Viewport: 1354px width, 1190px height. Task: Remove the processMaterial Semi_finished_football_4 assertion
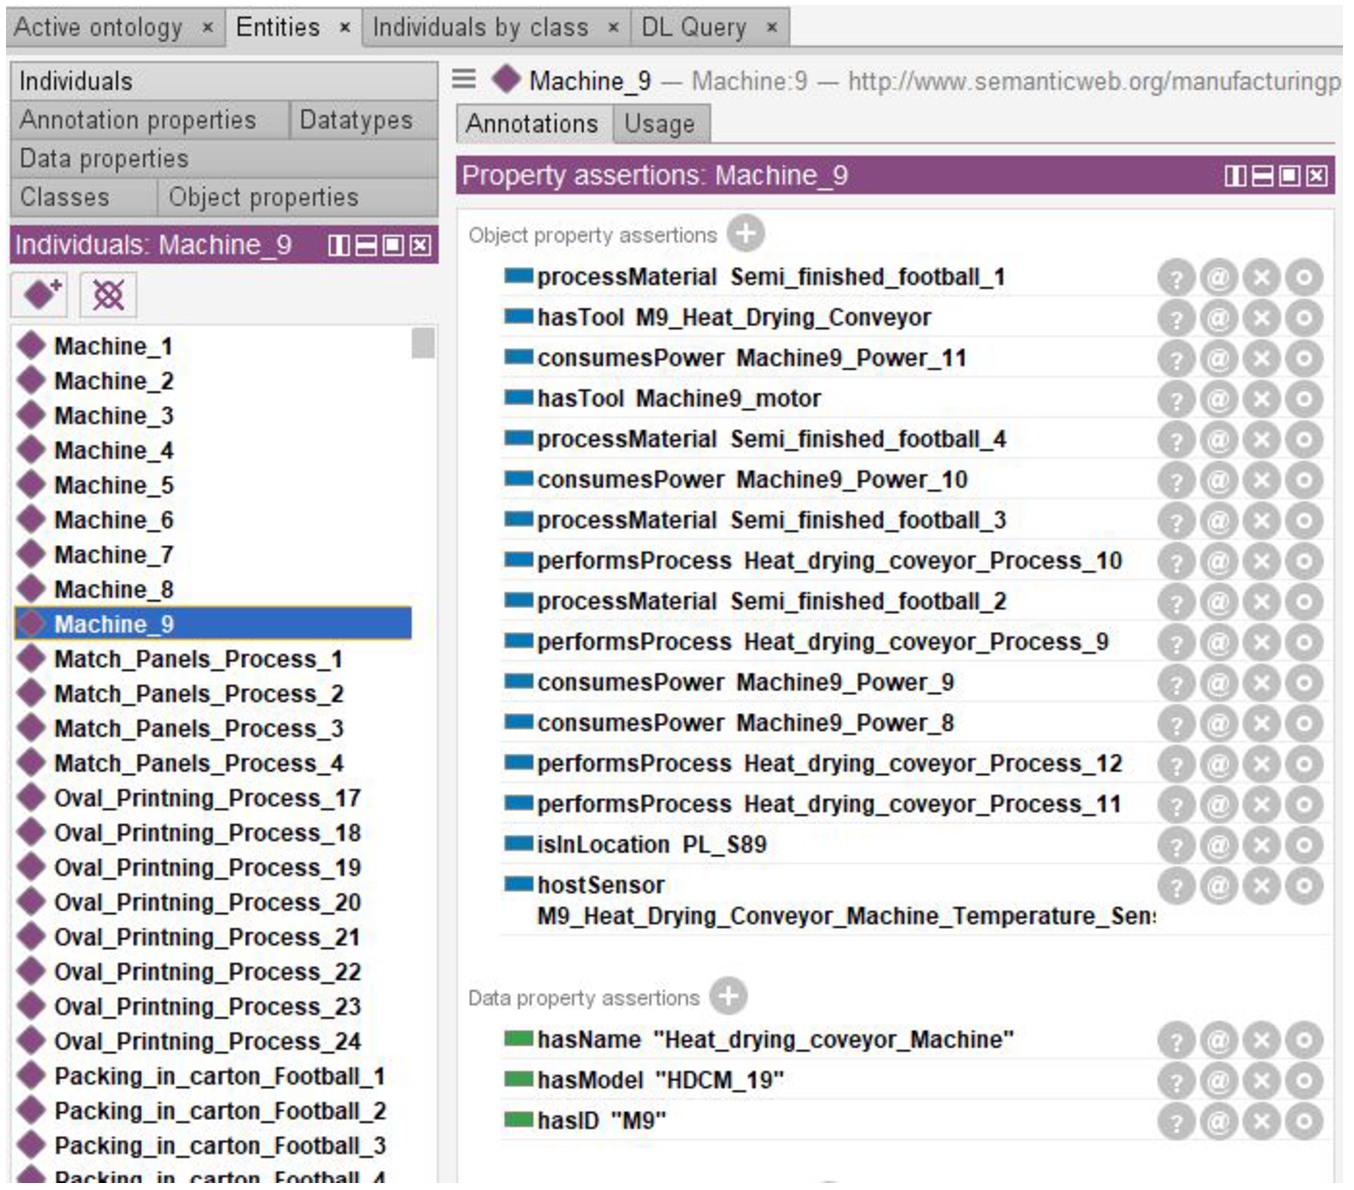1261,439
